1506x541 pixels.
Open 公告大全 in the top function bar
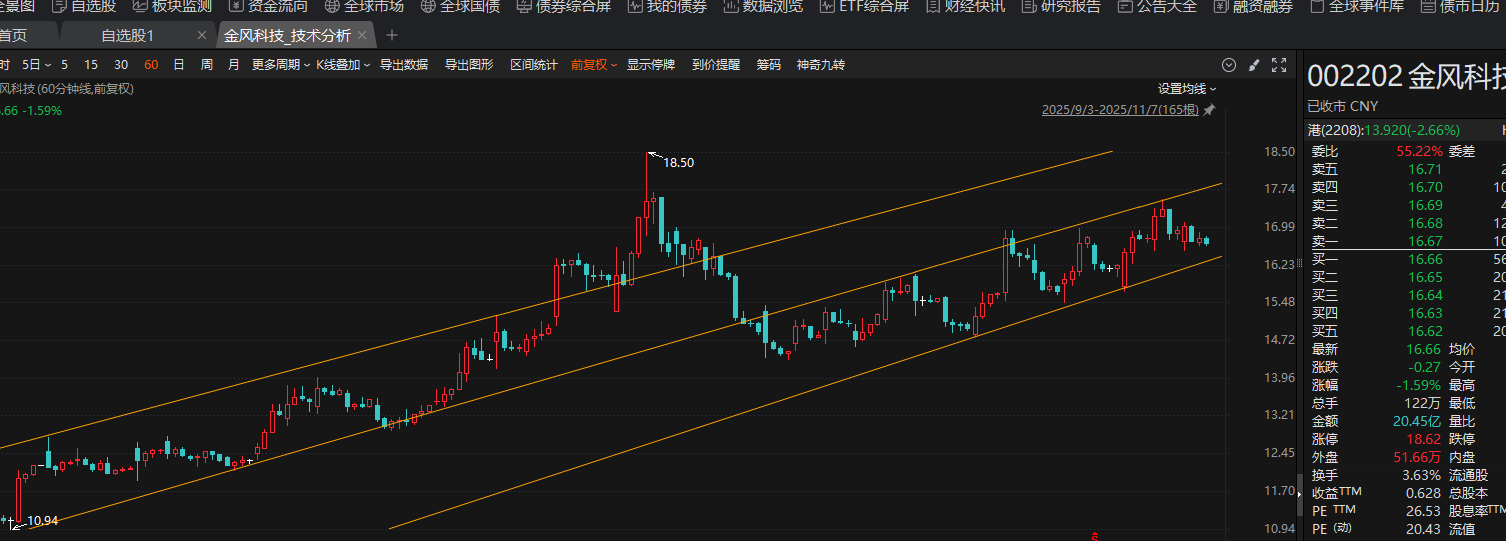(x=1158, y=6)
